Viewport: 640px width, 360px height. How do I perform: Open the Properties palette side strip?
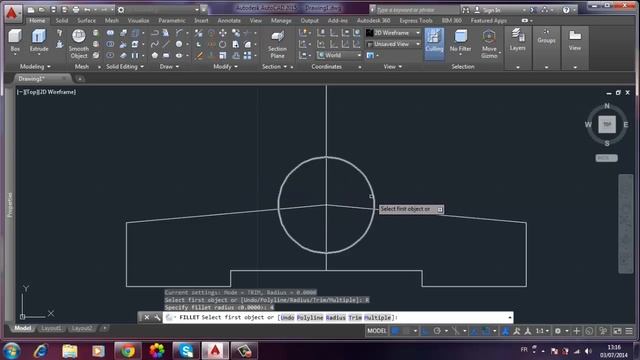click(10, 204)
